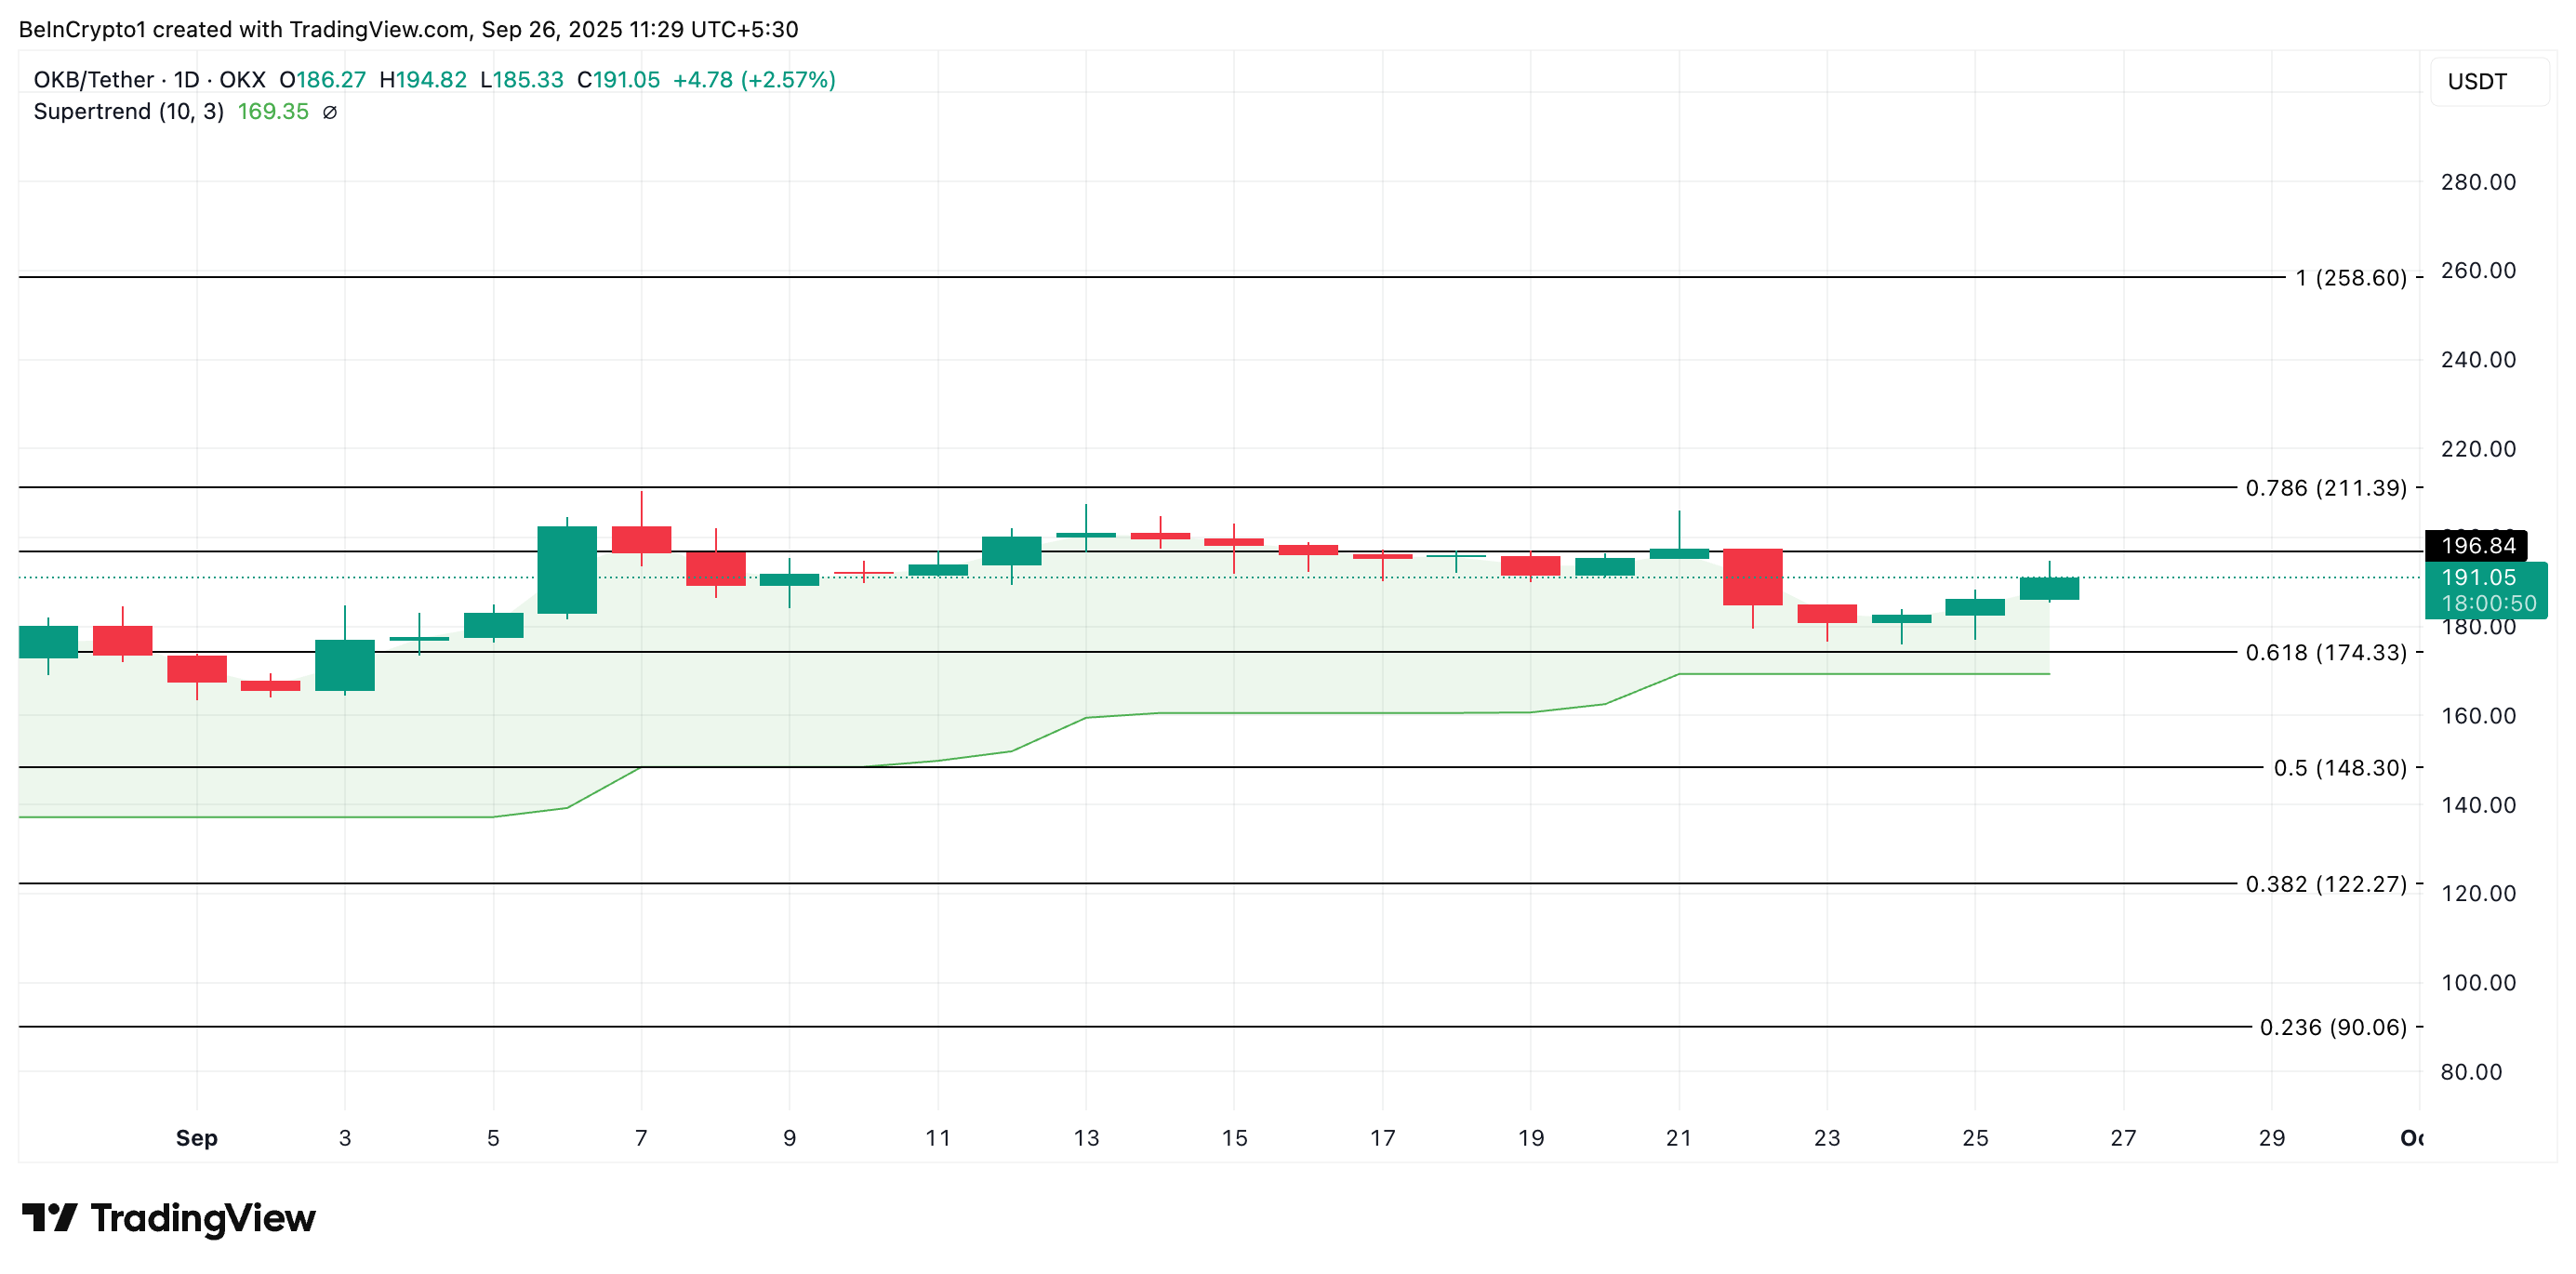This screenshot has height=1274, width=2576.
Task: Select the 0.236 (90.06) Fibonacci label
Action: tap(2333, 1027)
